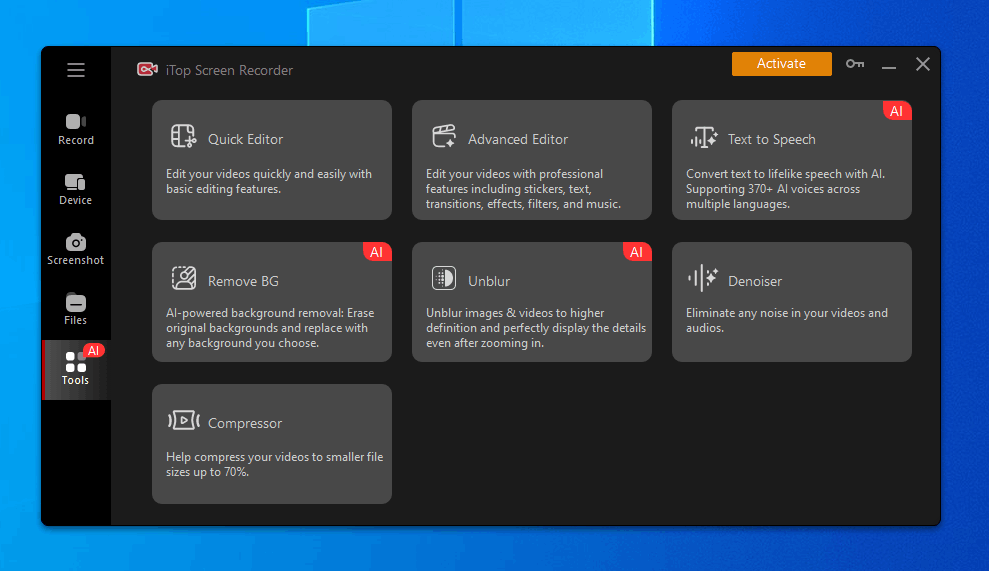Viewport: 989px width, 571px height.
Task: Click the Unblur icon
Action: (x=444, y=278)
